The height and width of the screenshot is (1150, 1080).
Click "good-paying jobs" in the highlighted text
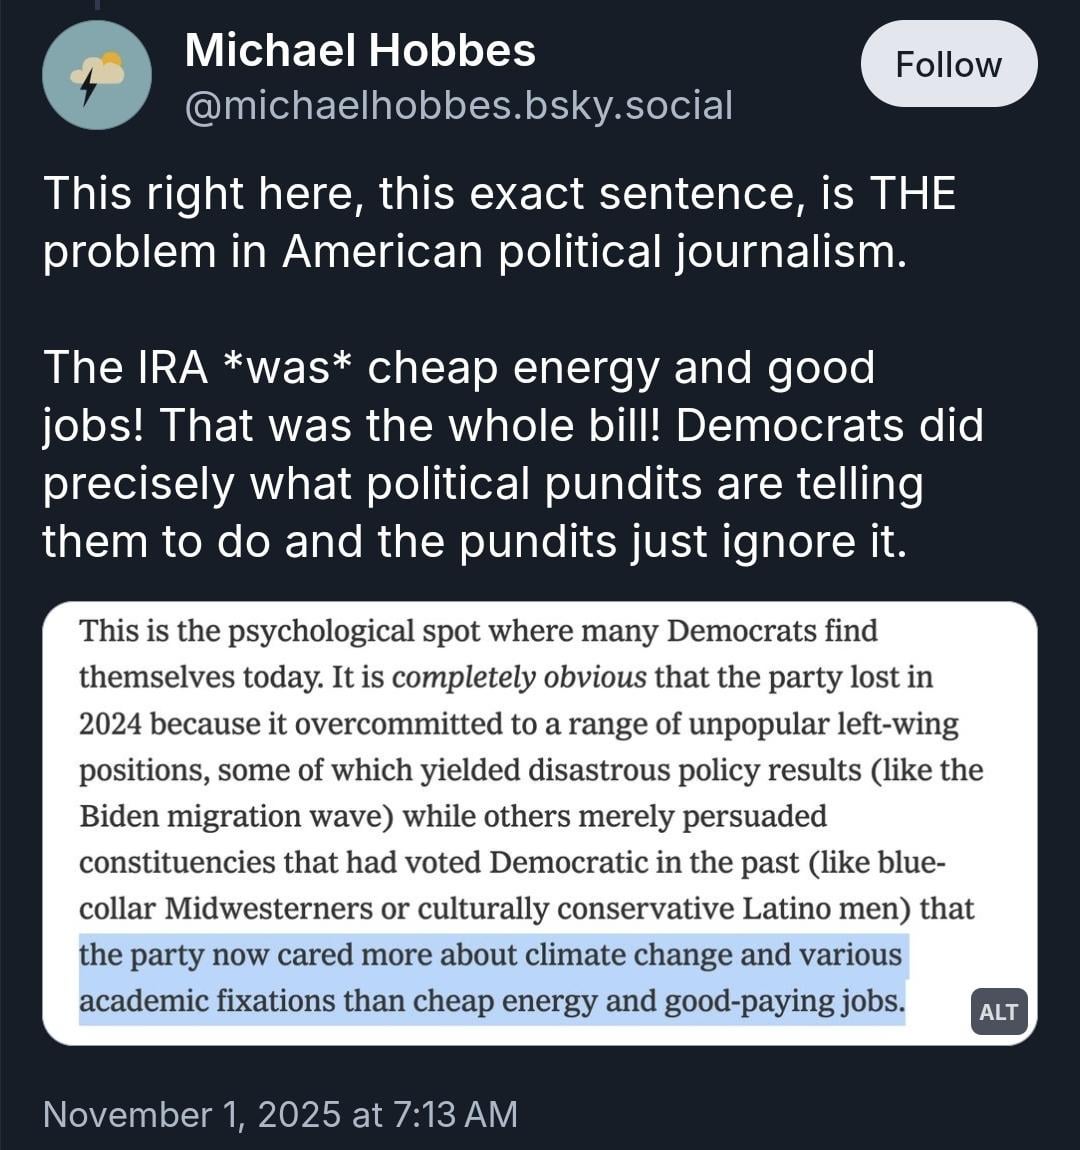(784, 1000)
